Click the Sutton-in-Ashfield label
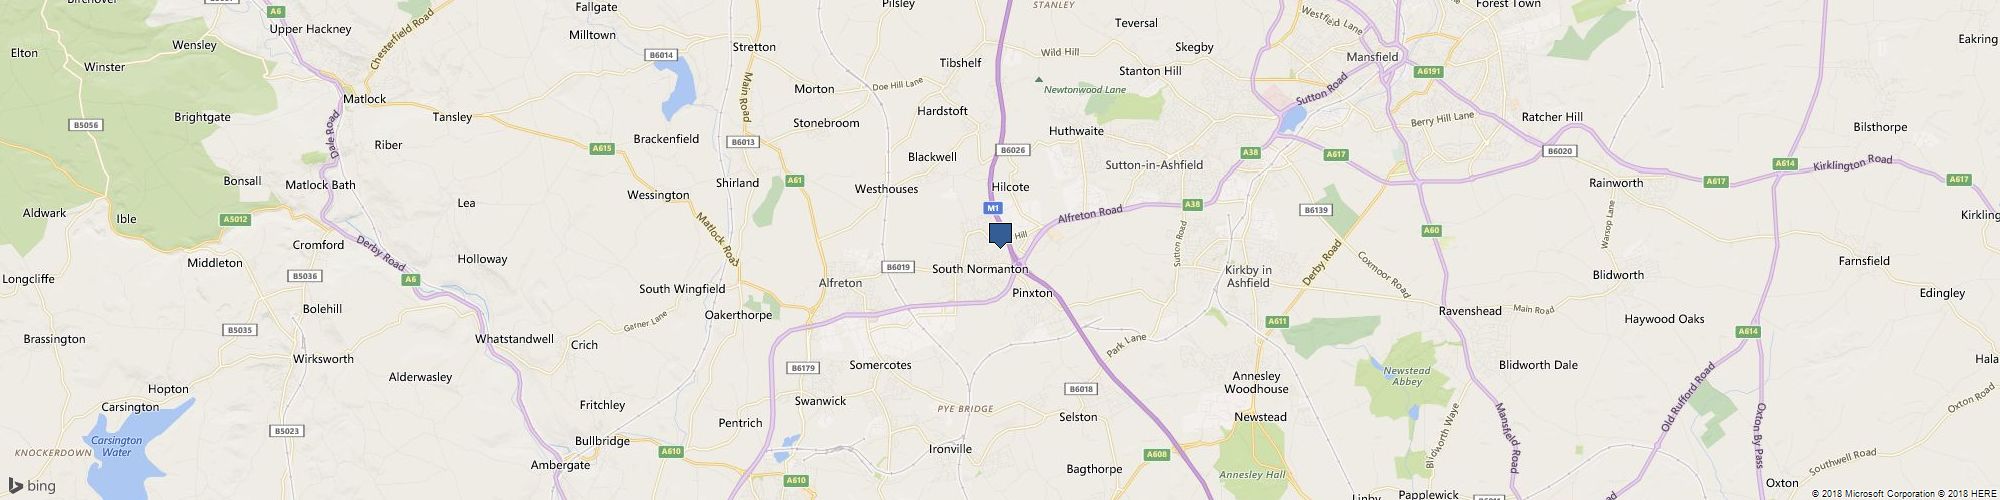This screenshot has width=2000, height=500. pos(1154,165)
